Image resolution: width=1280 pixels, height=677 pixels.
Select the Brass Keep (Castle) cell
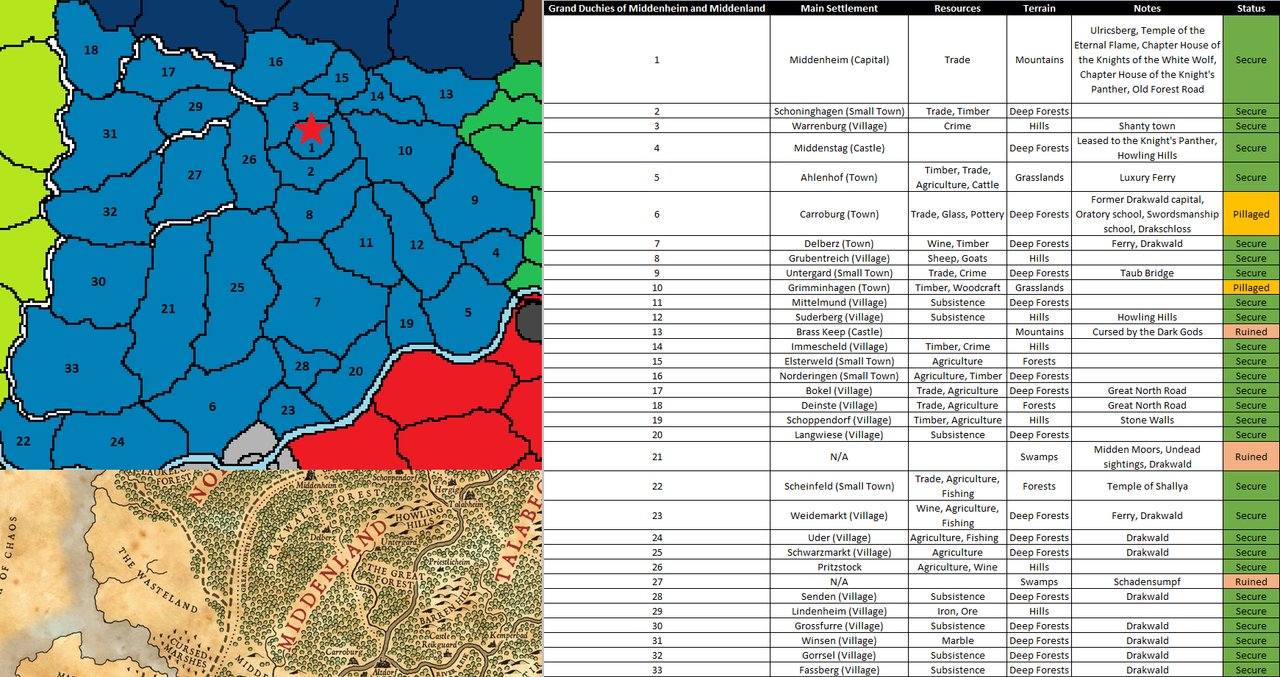839,331
